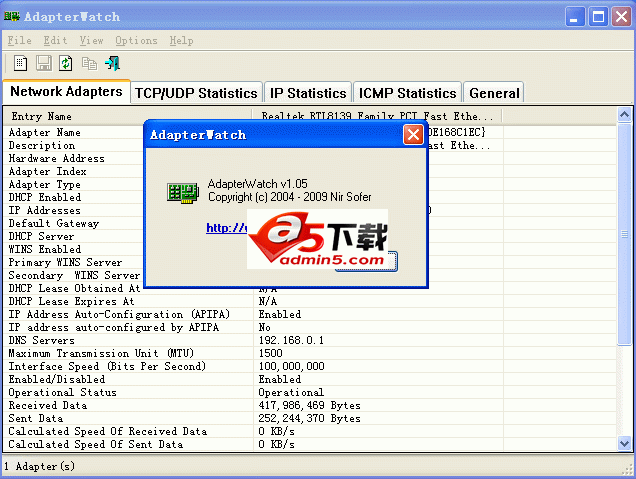Select the WINS Enabled row
The image size is (636, 479).
pos(310,249)
